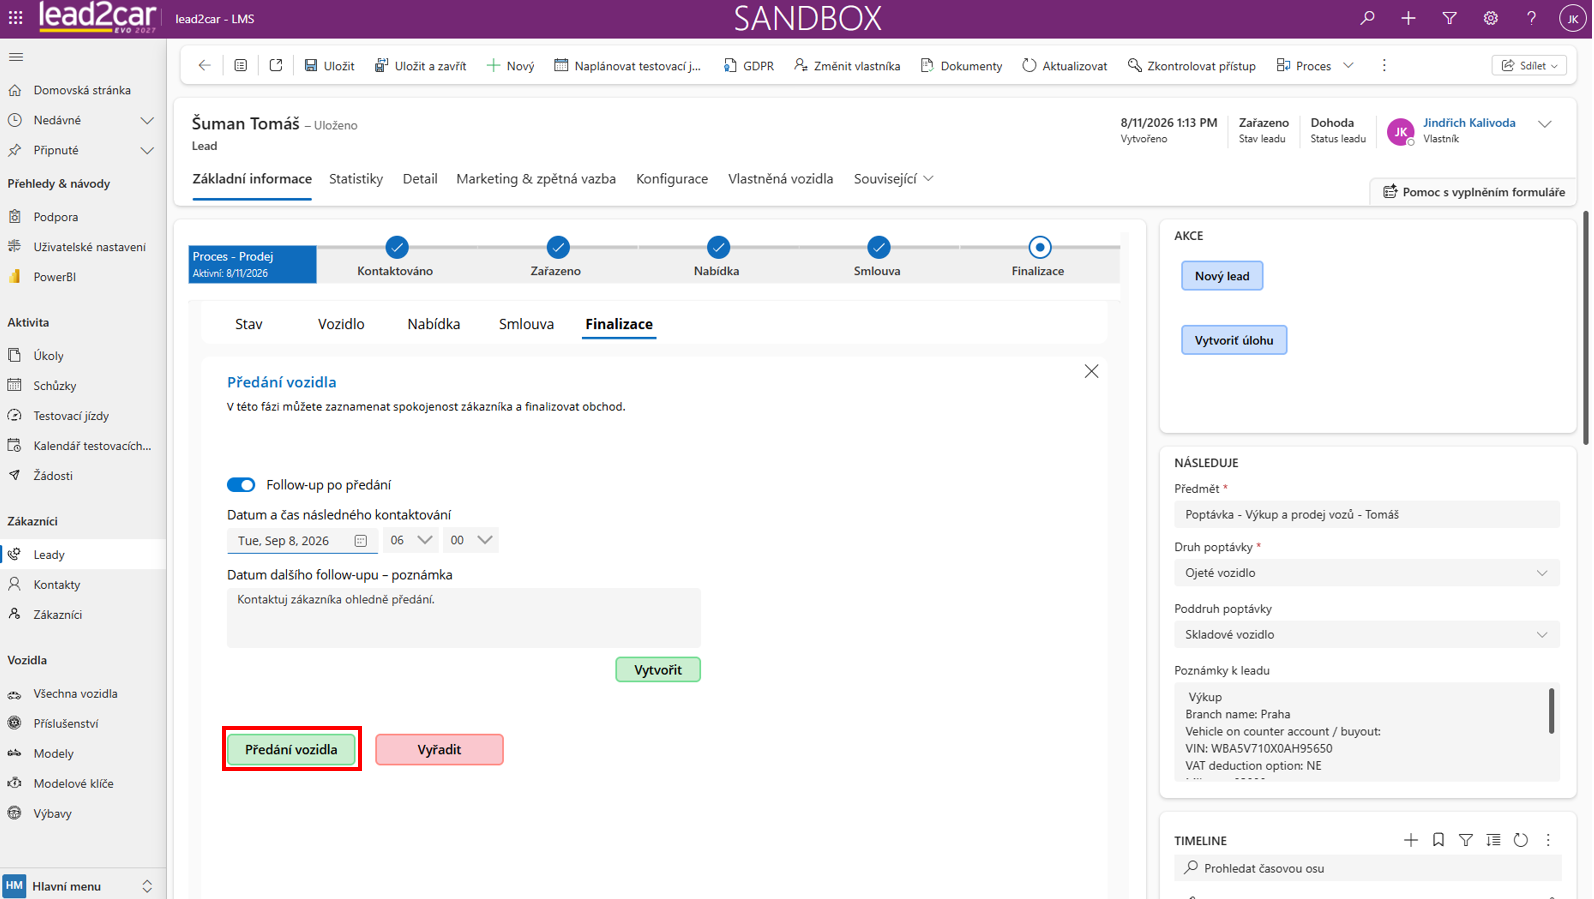Click the Nový lead button

pos(1222,276)
